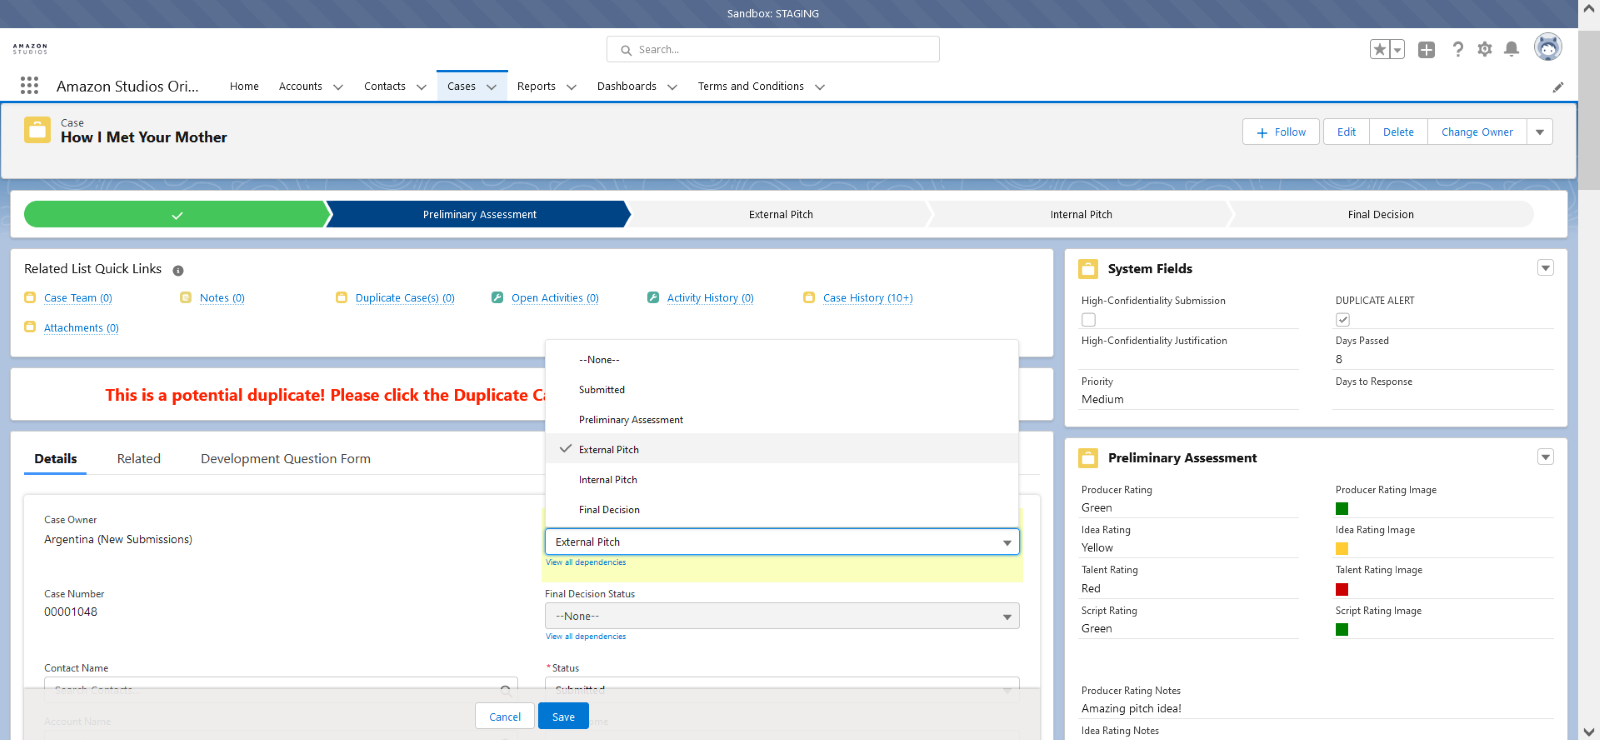
Task: Click the Edit button
Action: pyautogui.click(x=1347, y=132)
